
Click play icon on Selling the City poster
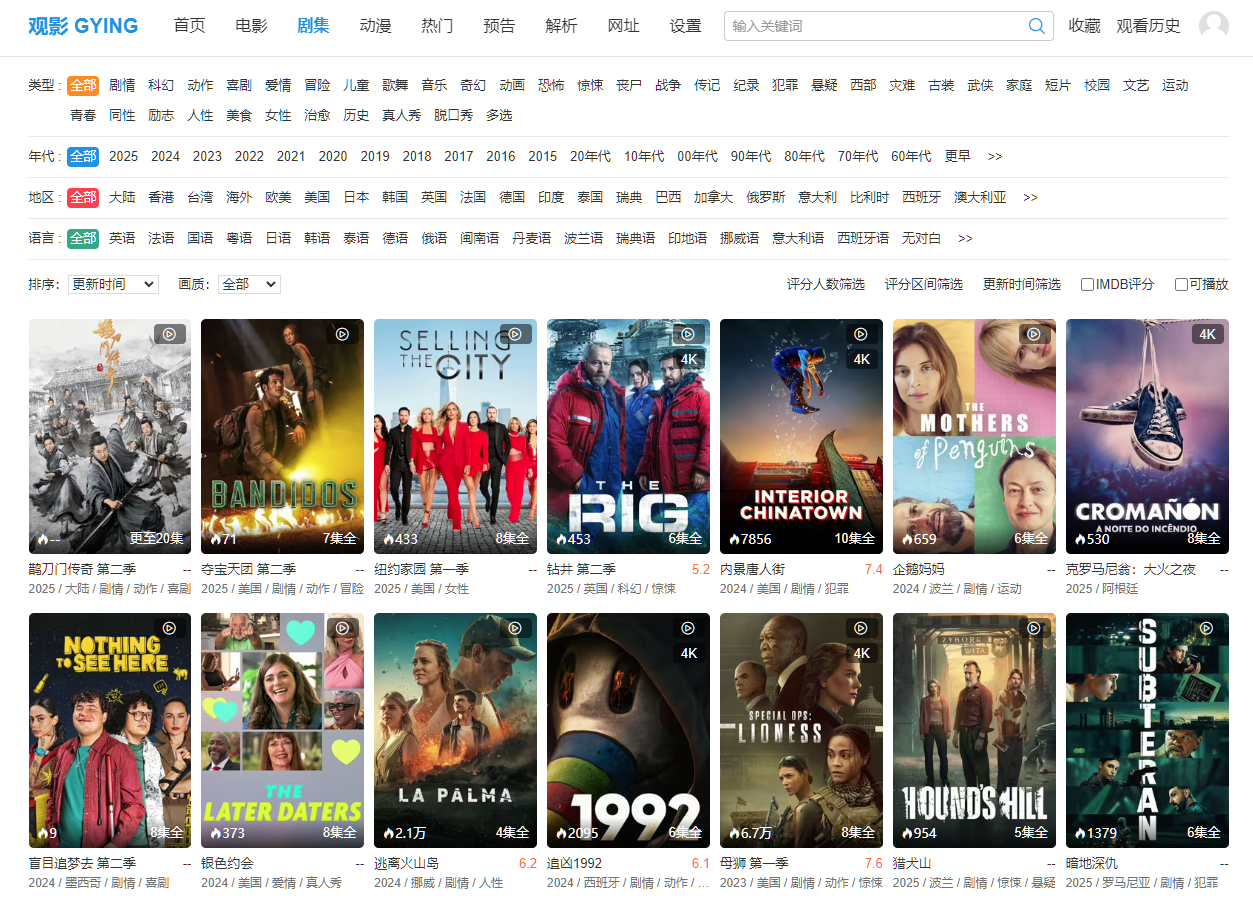515,334
